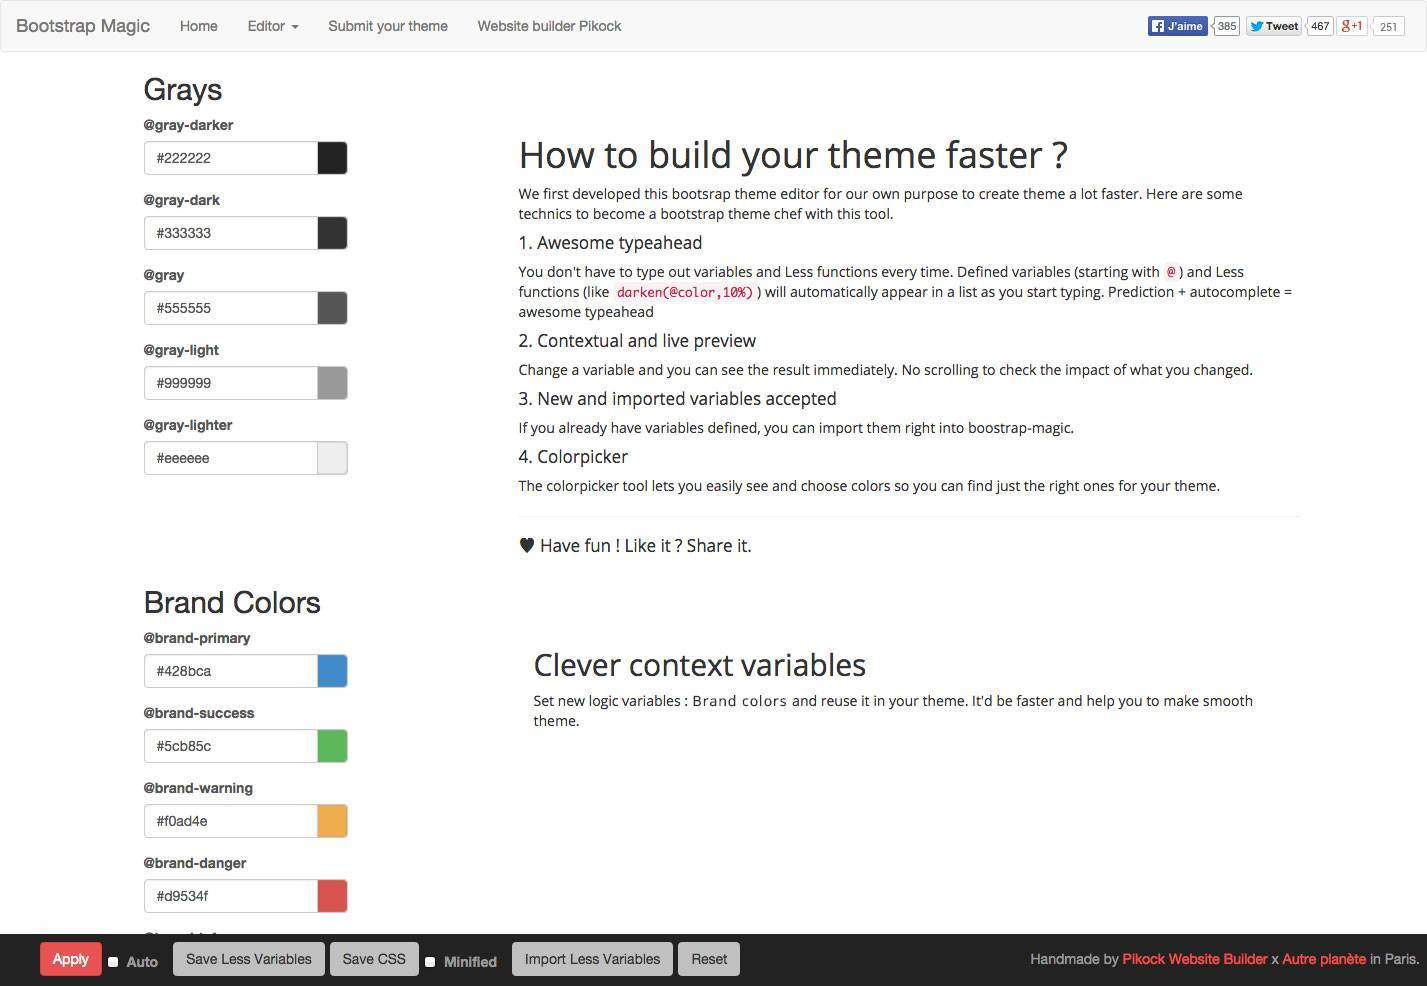The height and width of the screenshot is (986, 1427).
Task: Click the Clever context variables heading
Action: point(700,665)
